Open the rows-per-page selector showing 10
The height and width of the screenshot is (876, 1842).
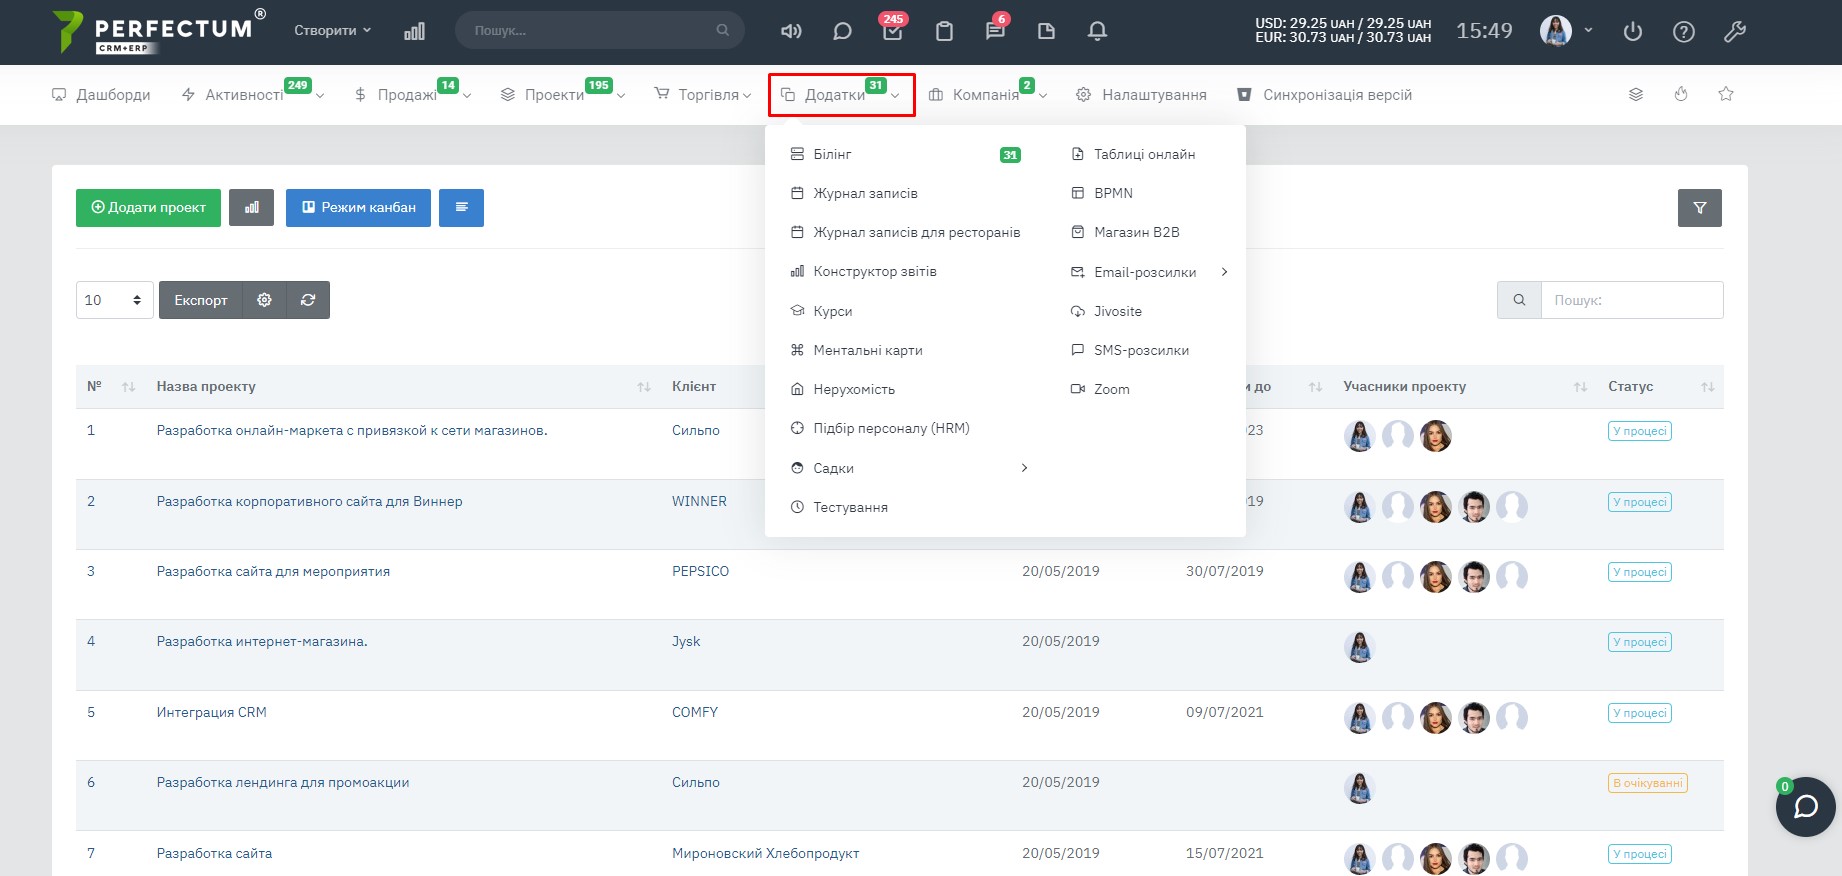(x=114, y=300)
